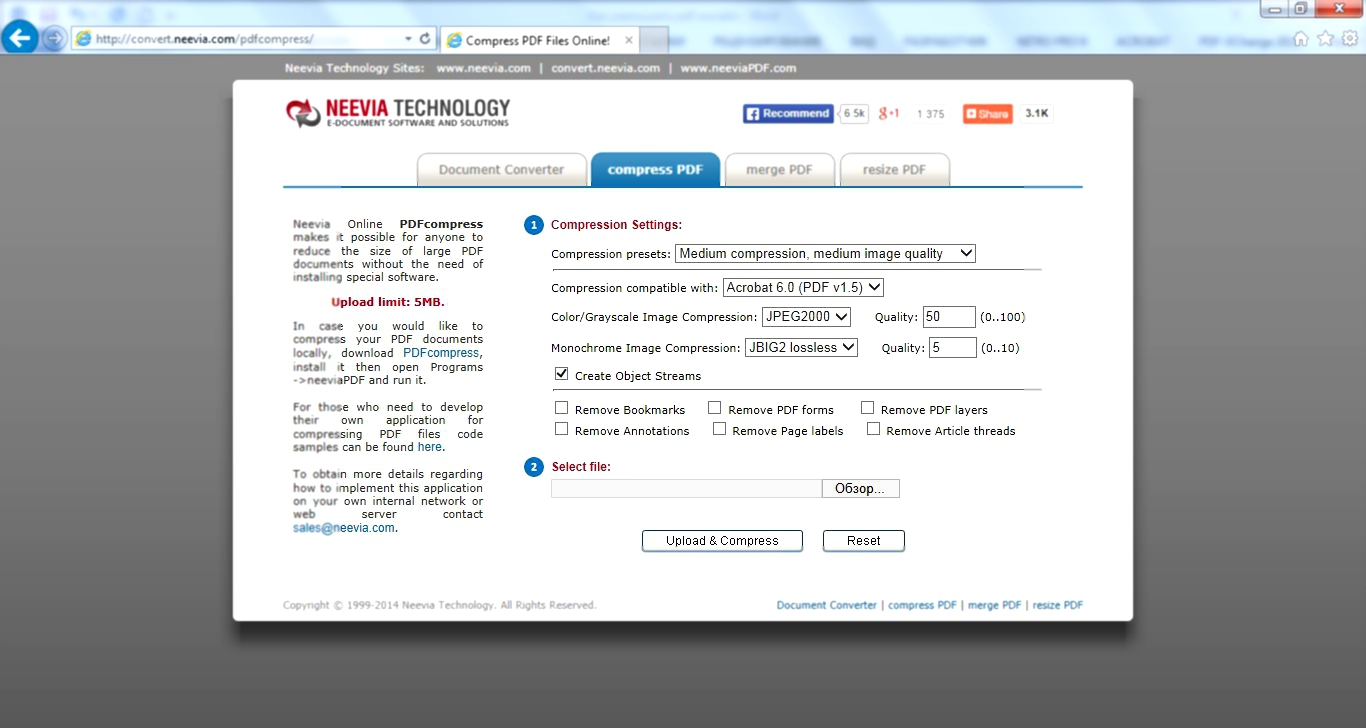Click the Facebook Recommend button
This screenshot has height=728, width=1366.
point(788,114)
